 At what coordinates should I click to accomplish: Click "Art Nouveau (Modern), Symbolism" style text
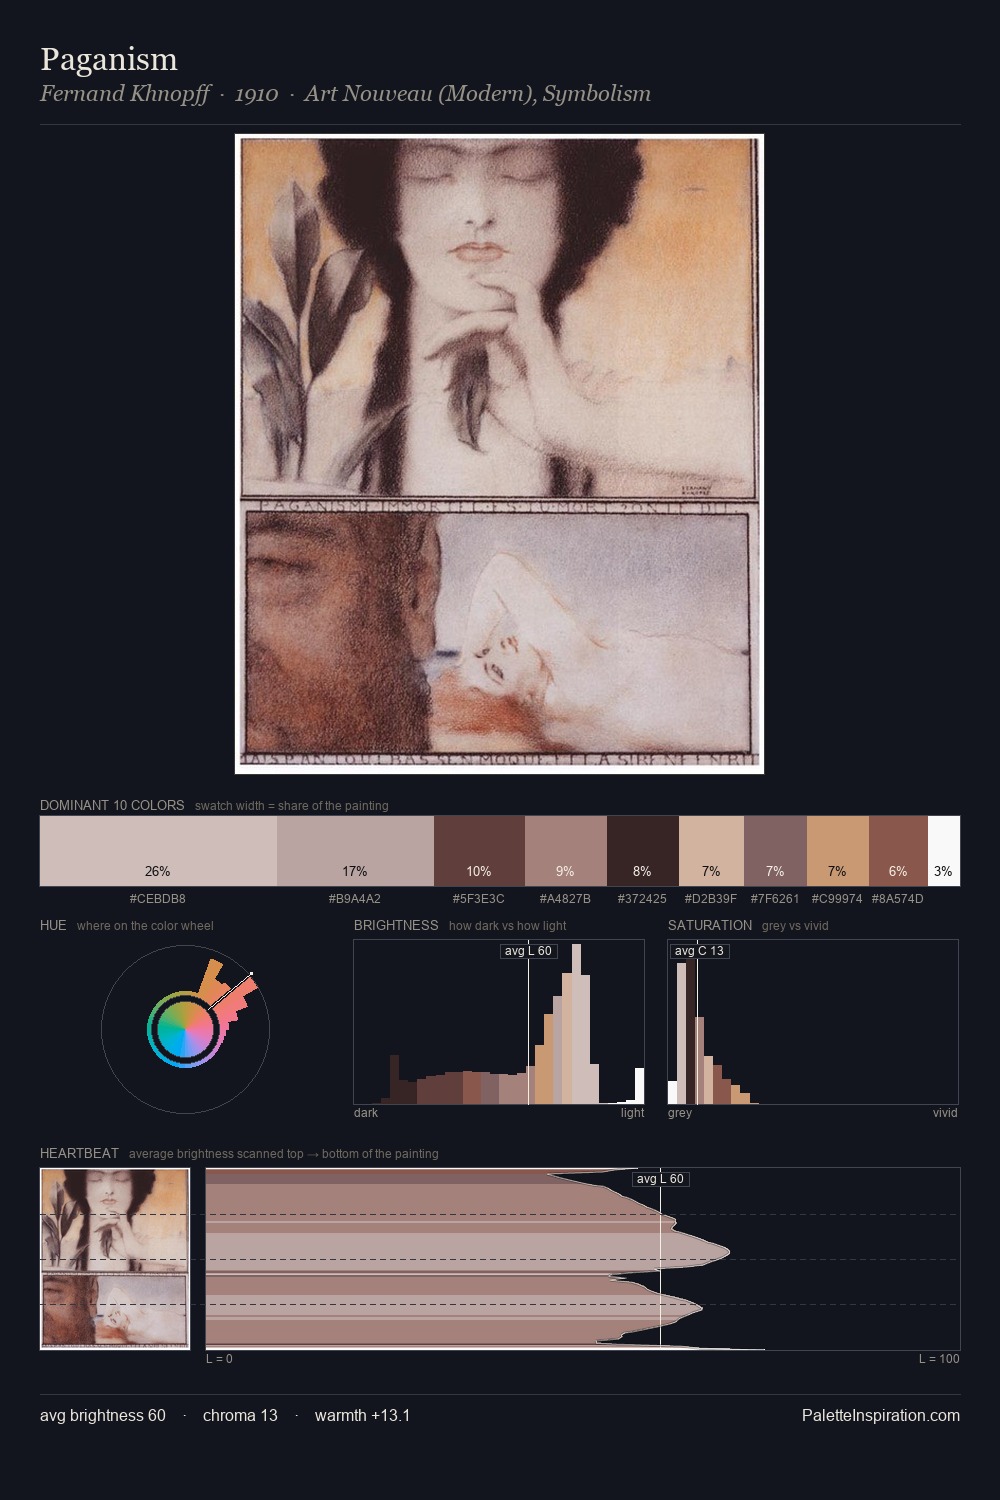click(477, 94)
